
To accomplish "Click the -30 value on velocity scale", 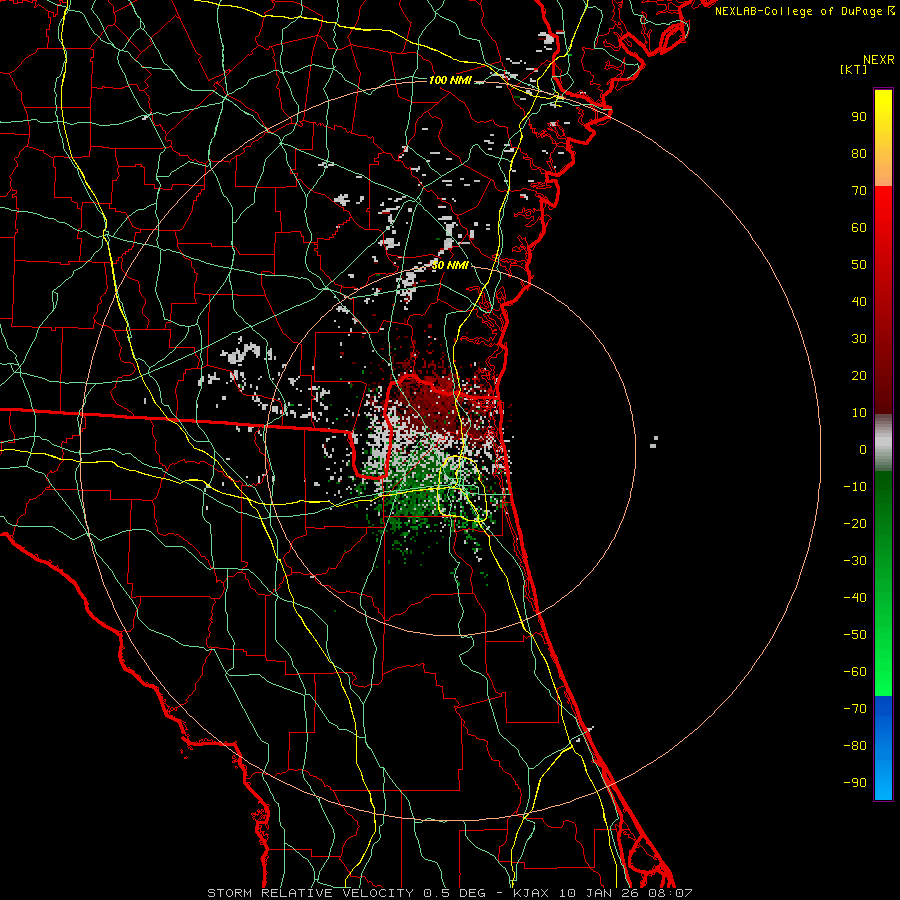I will (x=855, y=561).
